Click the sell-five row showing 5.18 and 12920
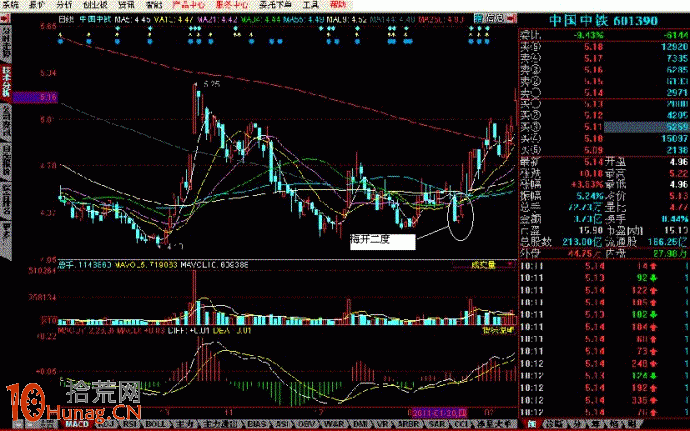690x431 pixels. [604, 47]
